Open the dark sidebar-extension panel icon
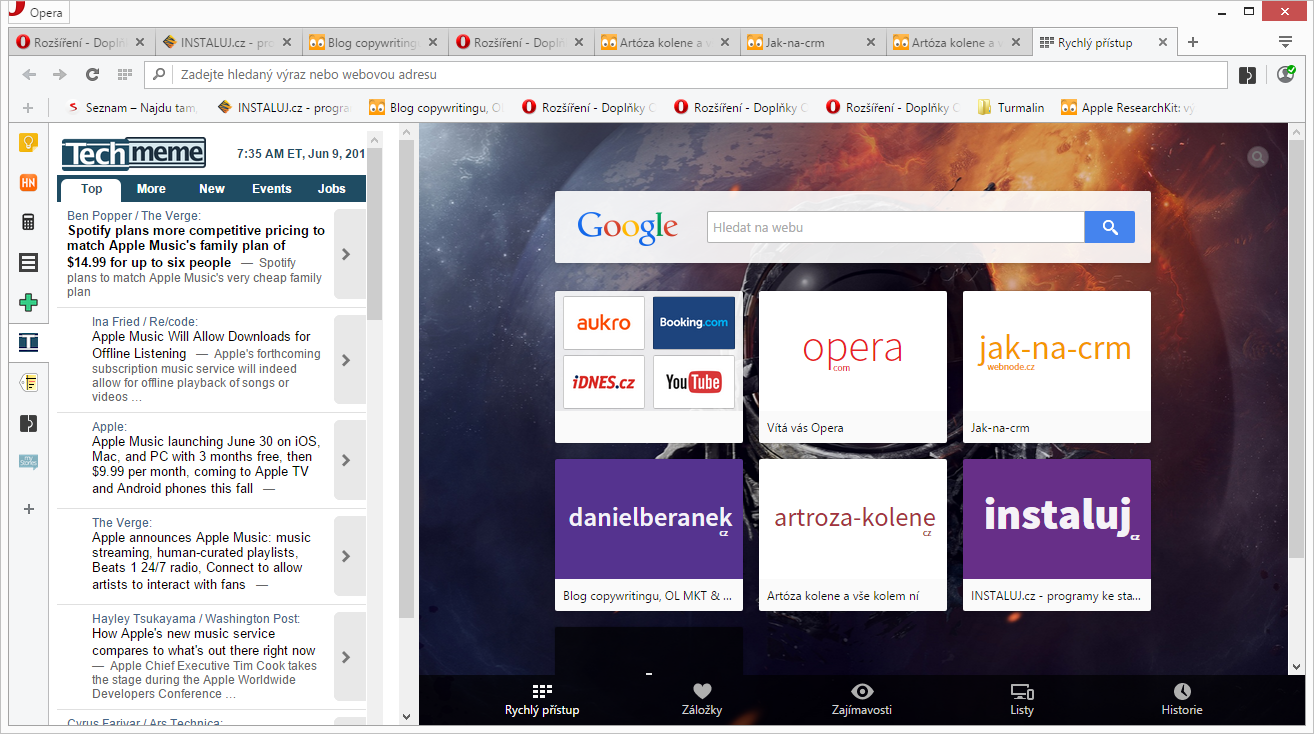Viewport: 1314px width, 734px height. tap(29, 423)
